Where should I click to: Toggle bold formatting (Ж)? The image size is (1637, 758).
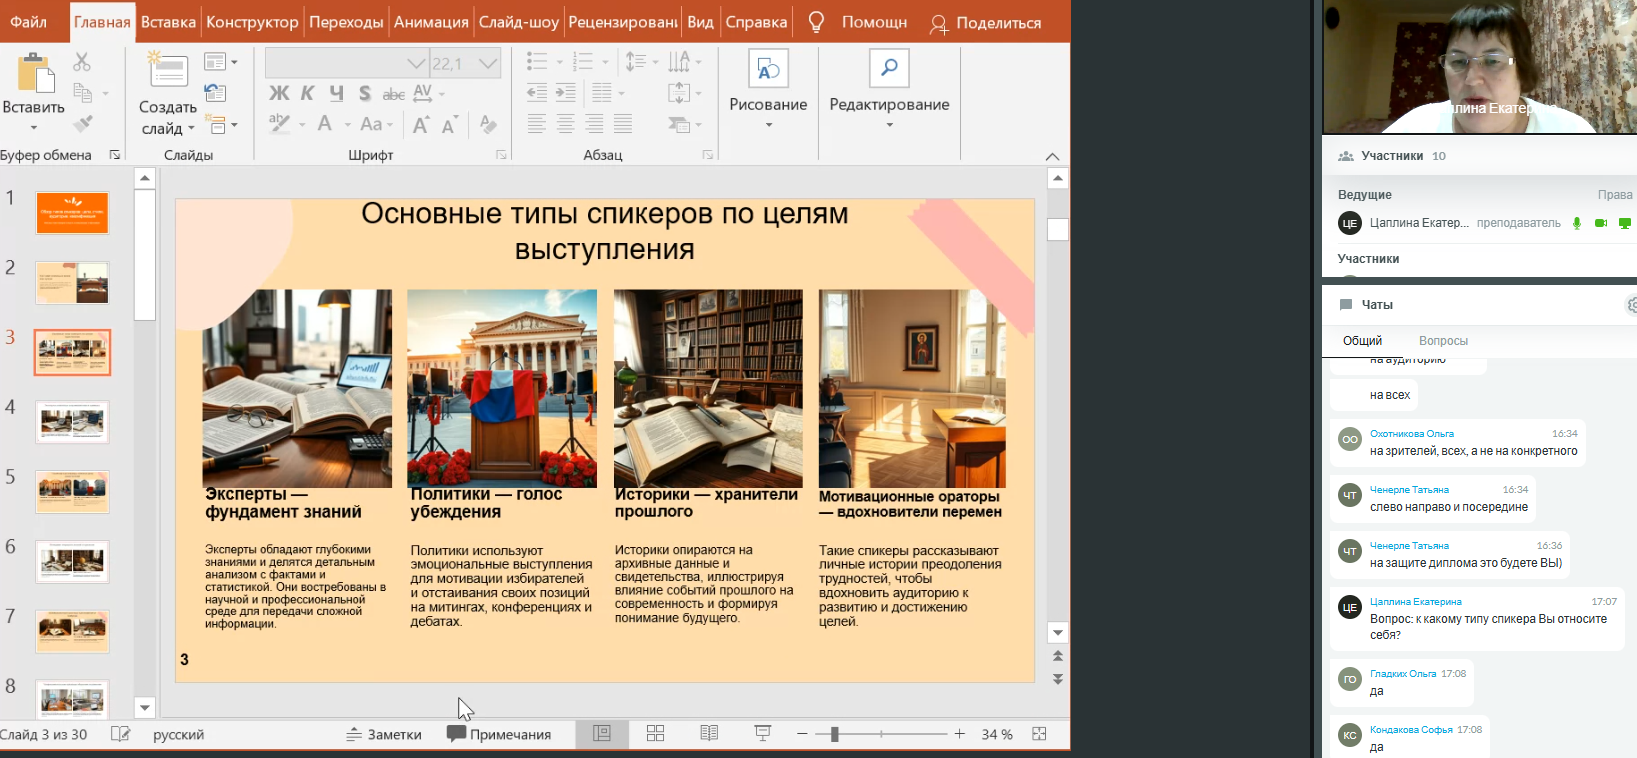tap(279, 93)
